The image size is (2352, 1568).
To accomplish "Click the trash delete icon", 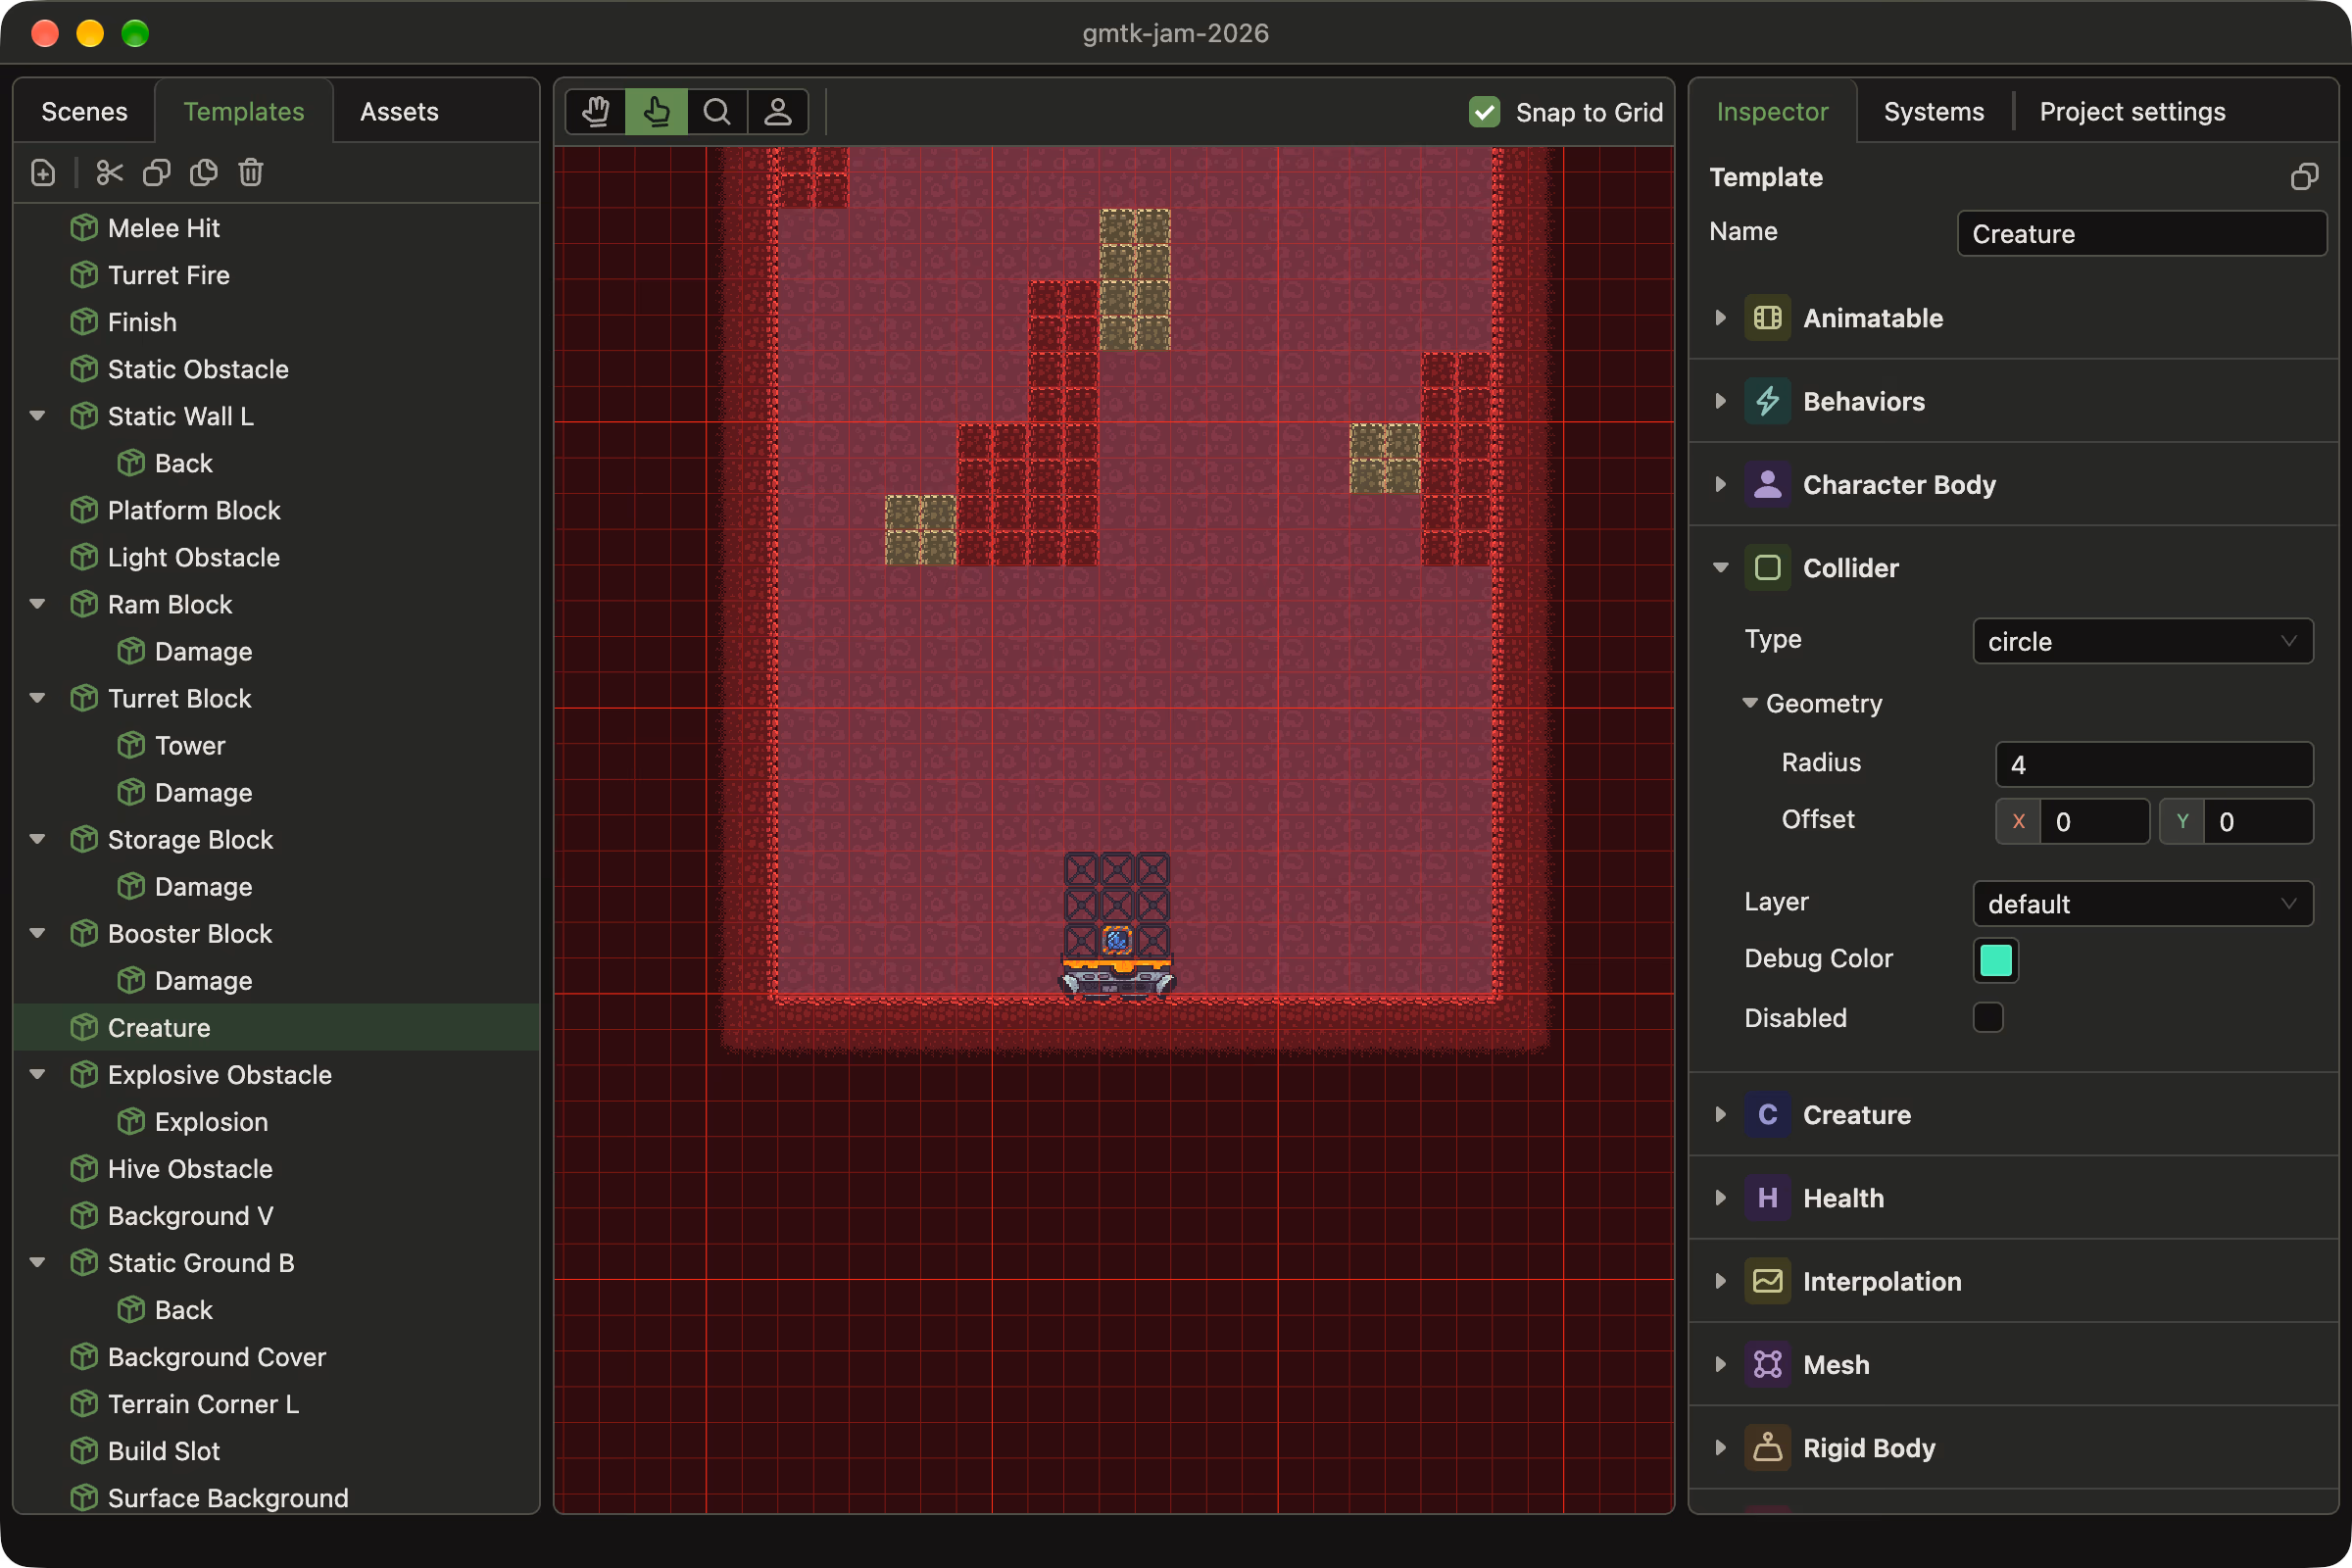I will (250, 173).
